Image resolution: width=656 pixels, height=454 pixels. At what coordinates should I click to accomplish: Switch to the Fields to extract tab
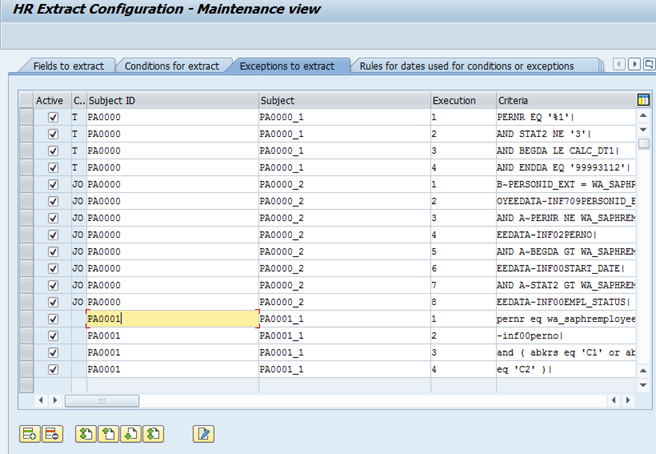[x=69, y=66]
